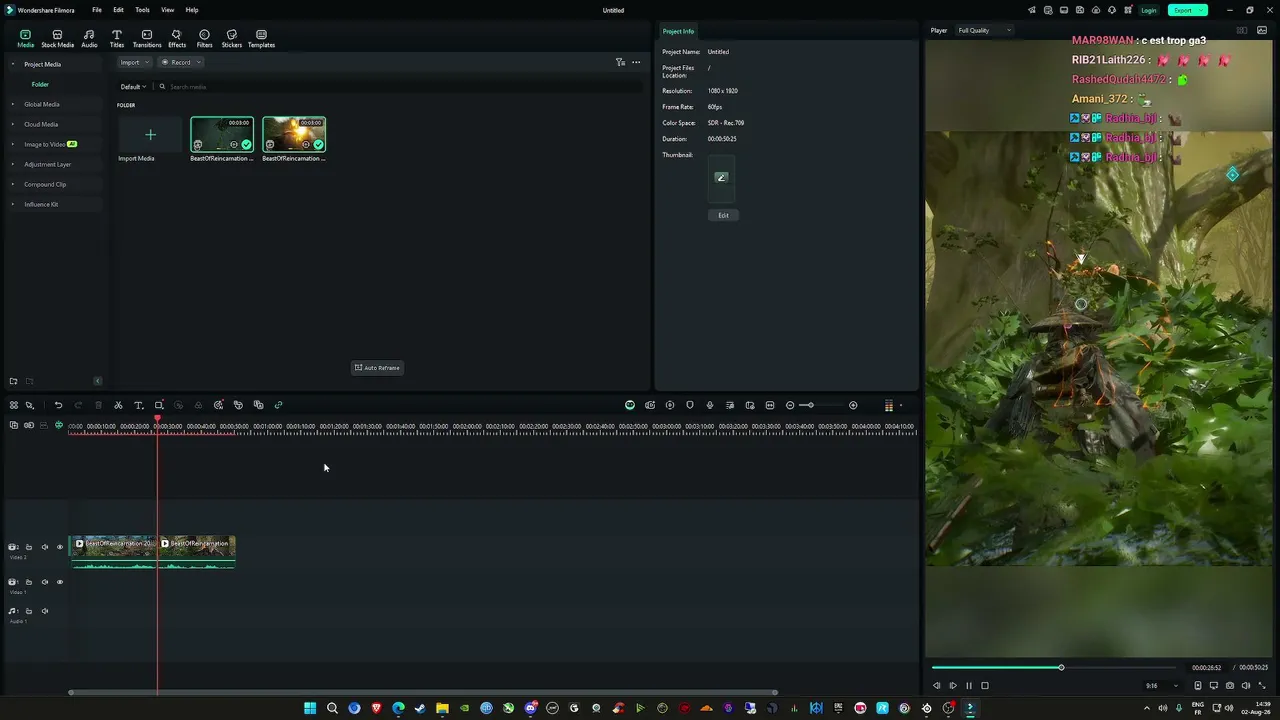Open the media filter icon

tap(620, 62)
